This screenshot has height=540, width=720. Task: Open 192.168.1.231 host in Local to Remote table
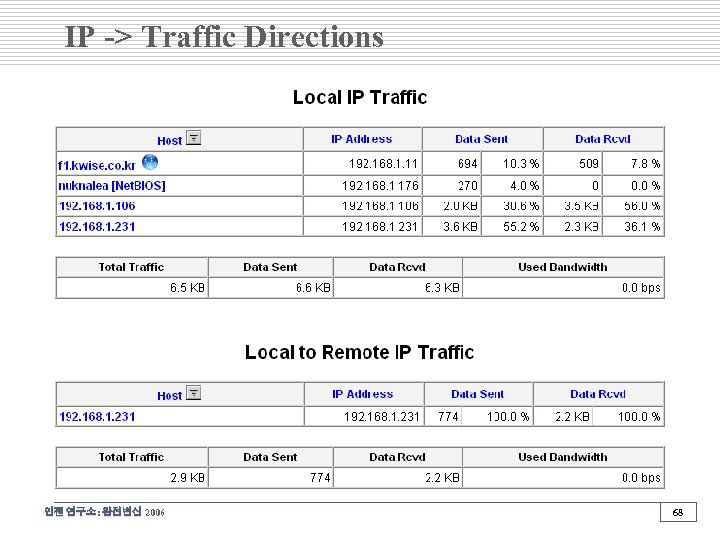pos(97,416)
